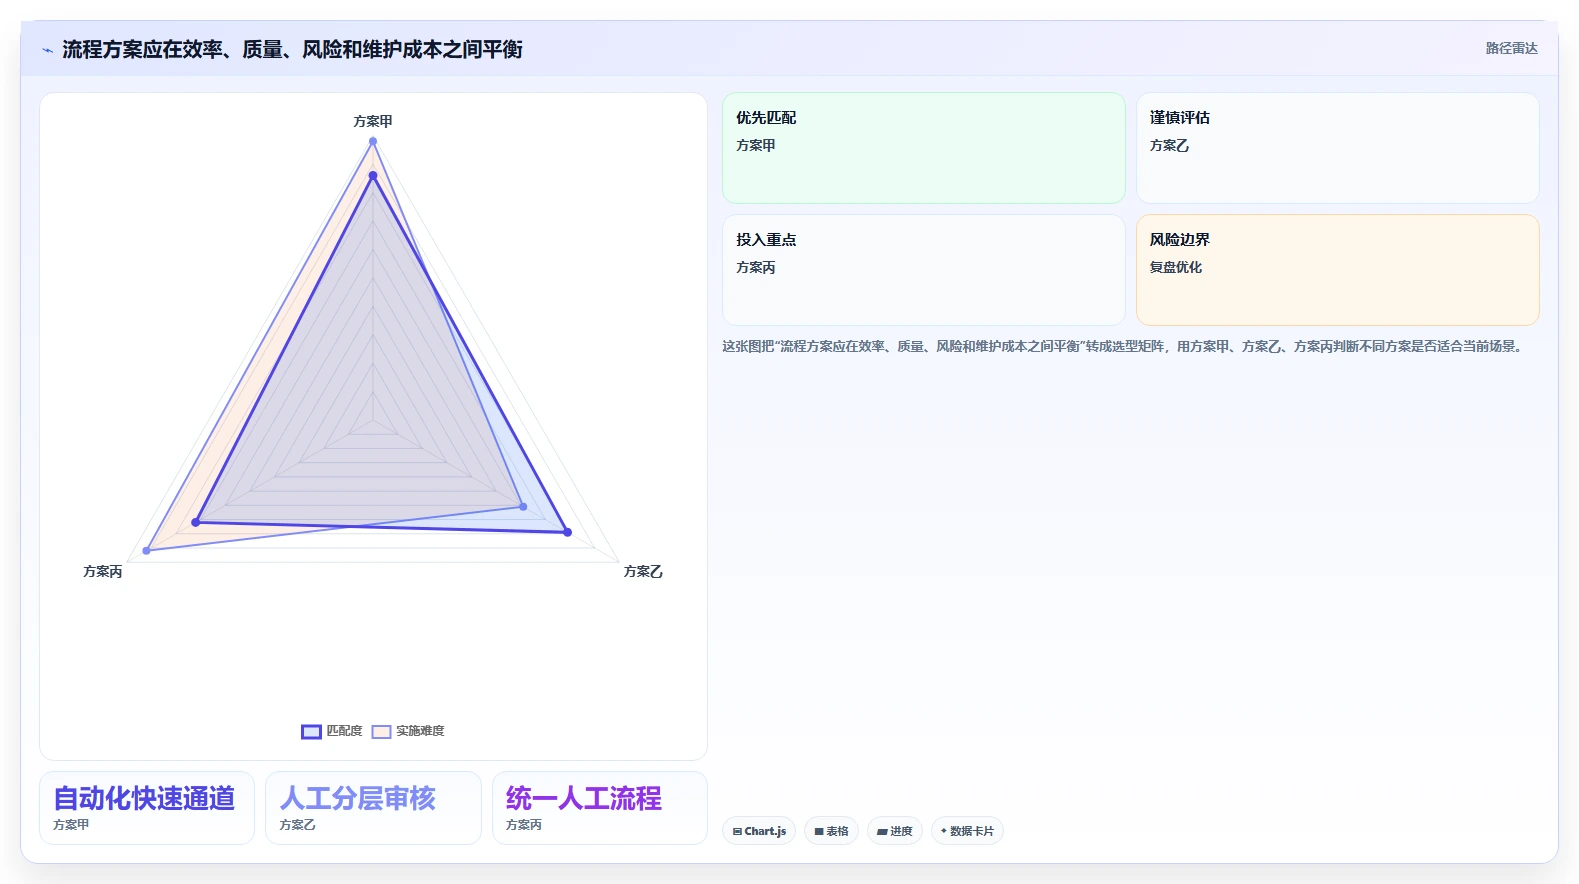
Task: Click the 数据卡片 tag chip
Action: 967,831
